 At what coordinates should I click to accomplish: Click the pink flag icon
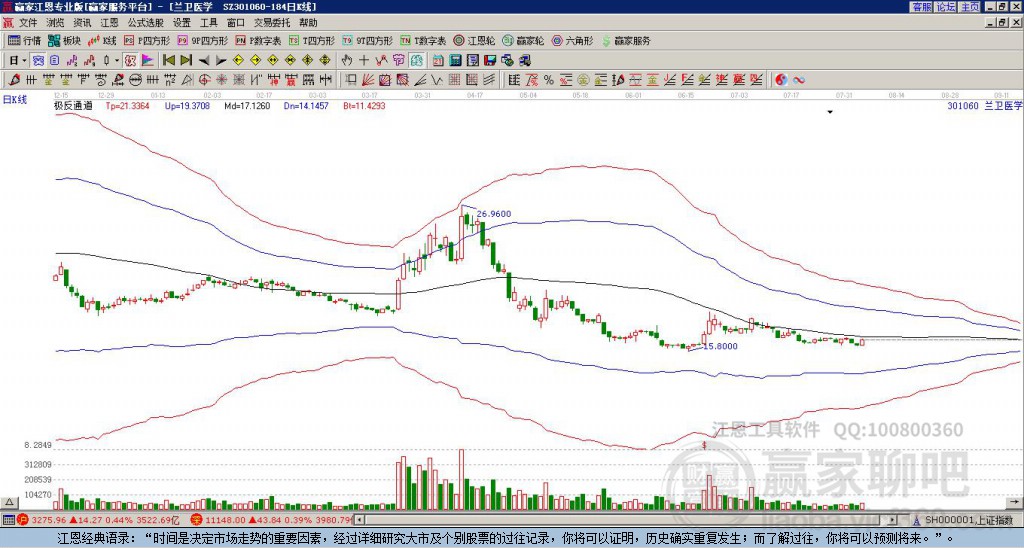pos(148,60)
